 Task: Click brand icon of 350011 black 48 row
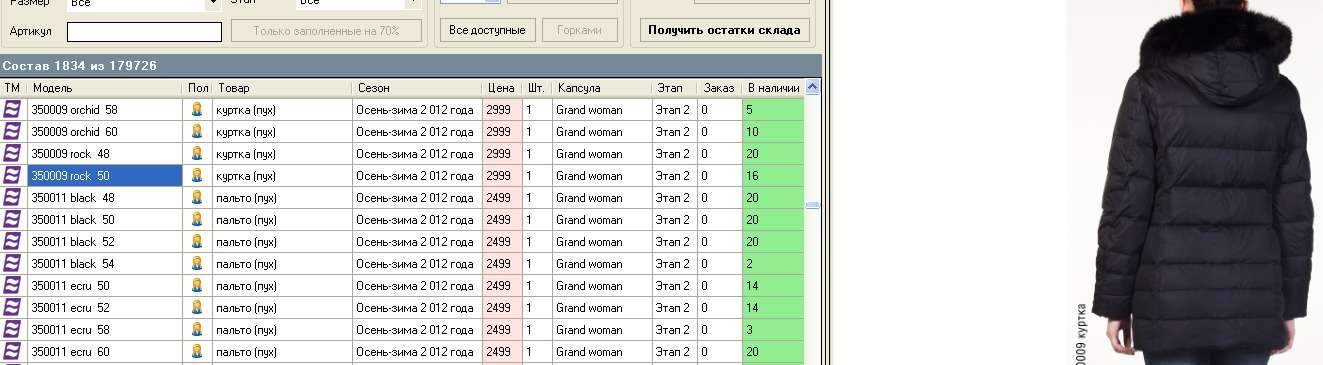tap(12, 197)
